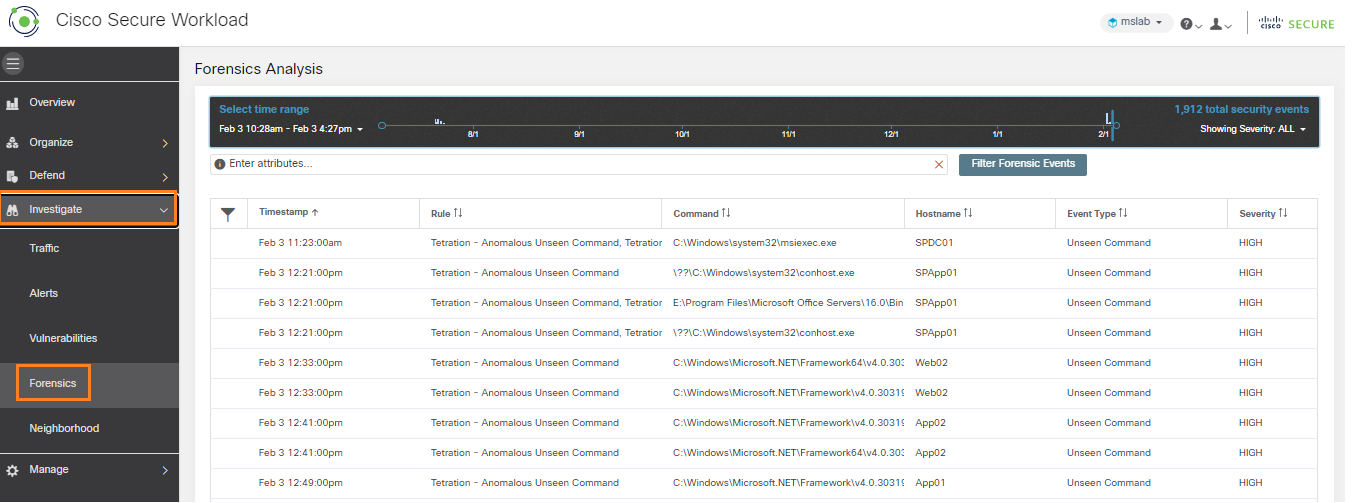Click the right handle of time range slider
Screen dimensions: 1355x503
click(1117, 125)
